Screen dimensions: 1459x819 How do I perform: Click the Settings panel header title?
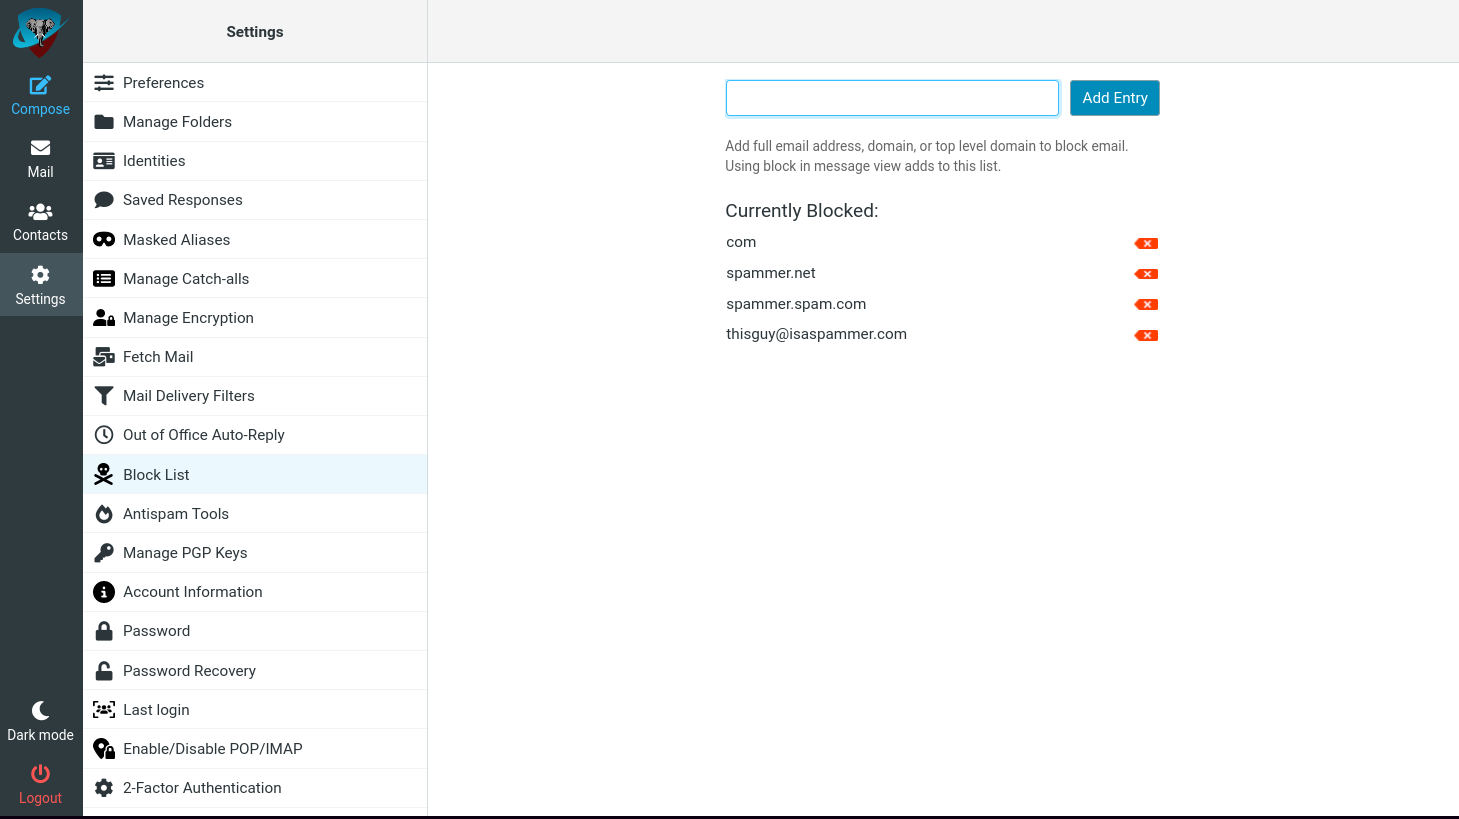coord(255,32)
